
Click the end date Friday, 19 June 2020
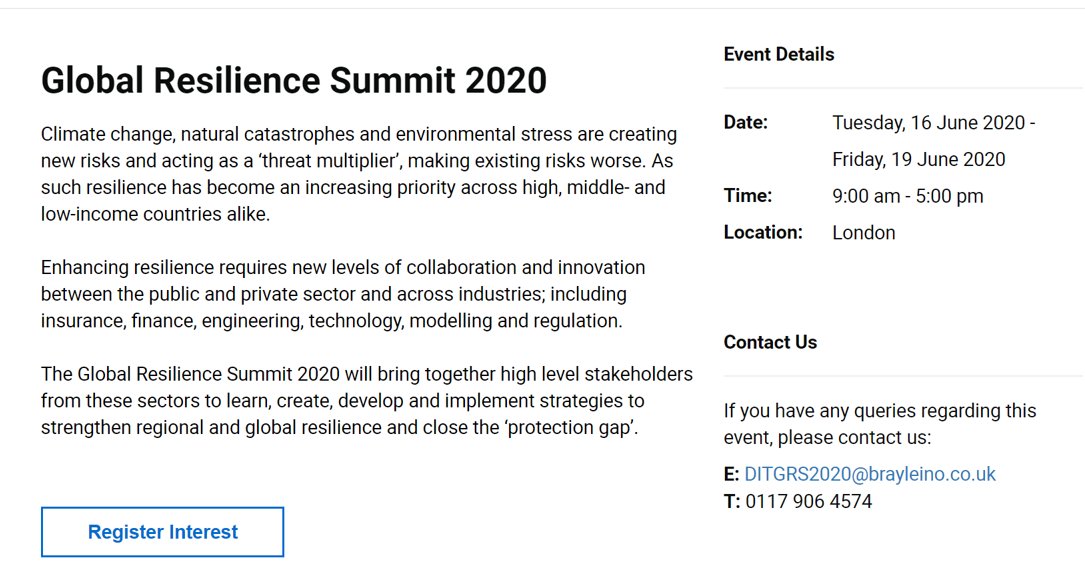coord(919,159)
